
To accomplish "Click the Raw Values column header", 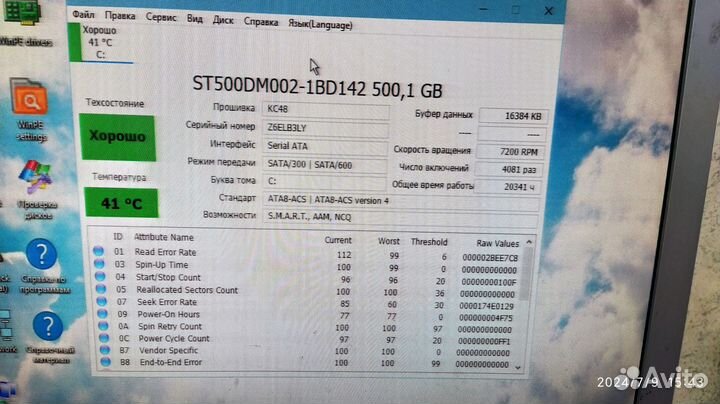I will click(x=497, y=243).
